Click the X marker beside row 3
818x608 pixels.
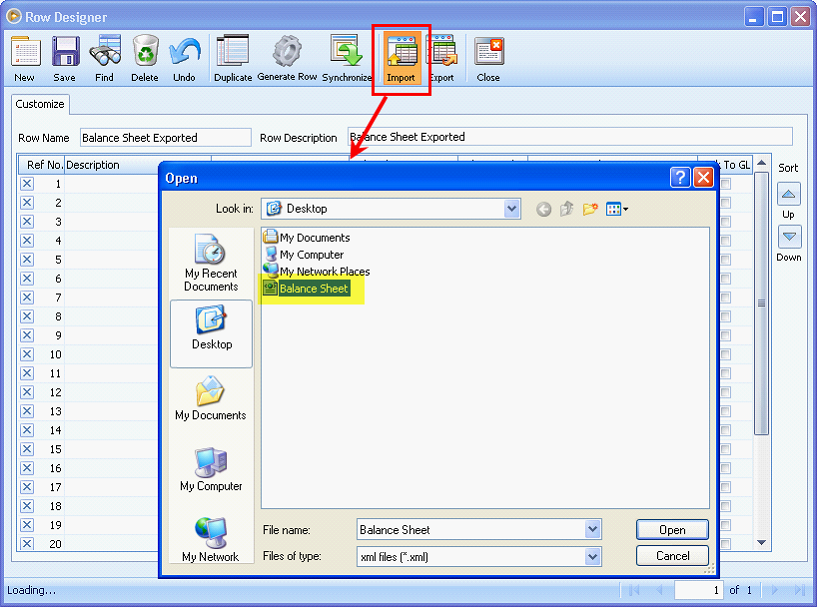(x=25, y=221)
